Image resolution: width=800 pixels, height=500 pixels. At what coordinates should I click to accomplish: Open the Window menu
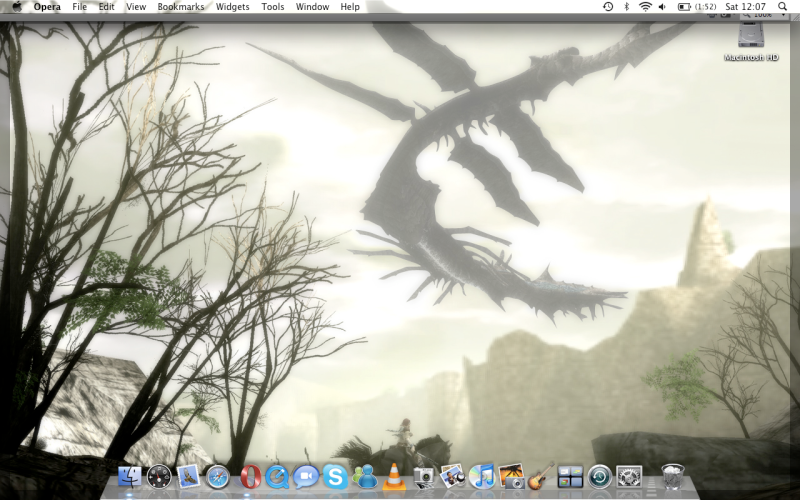[x=312, y=7]
